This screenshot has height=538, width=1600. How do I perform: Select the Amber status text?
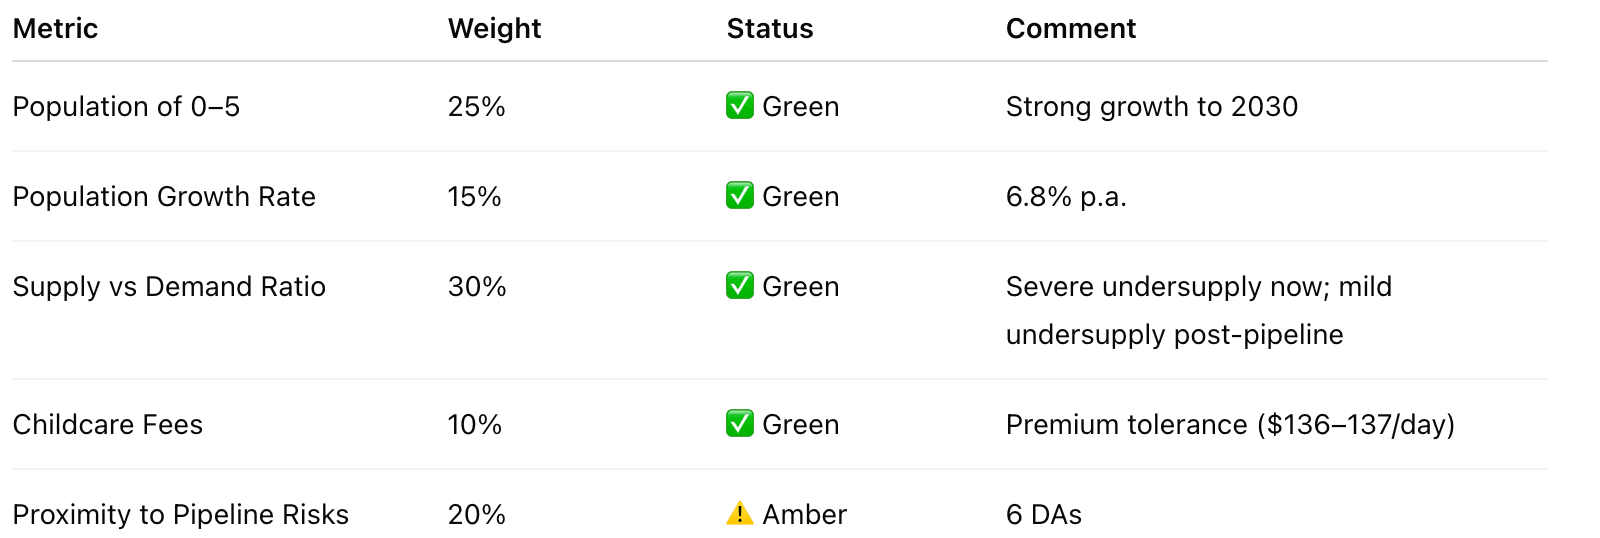tap(804, 515)
